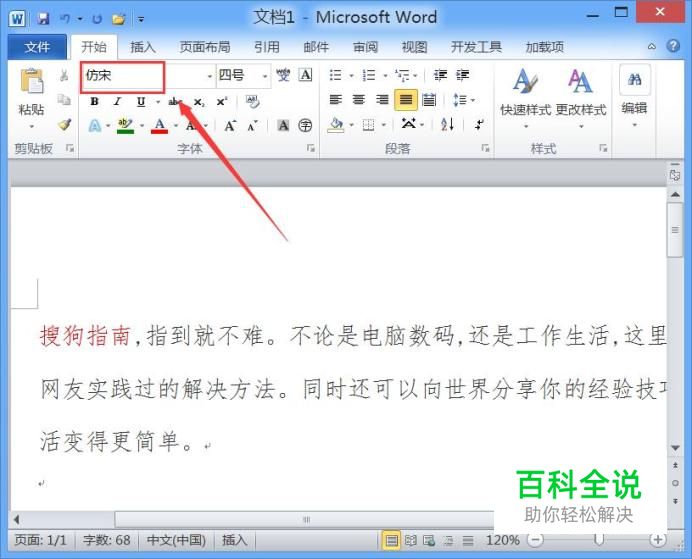
Task: Open the line spacing dropdown
Action: click(x=473, y=100)
